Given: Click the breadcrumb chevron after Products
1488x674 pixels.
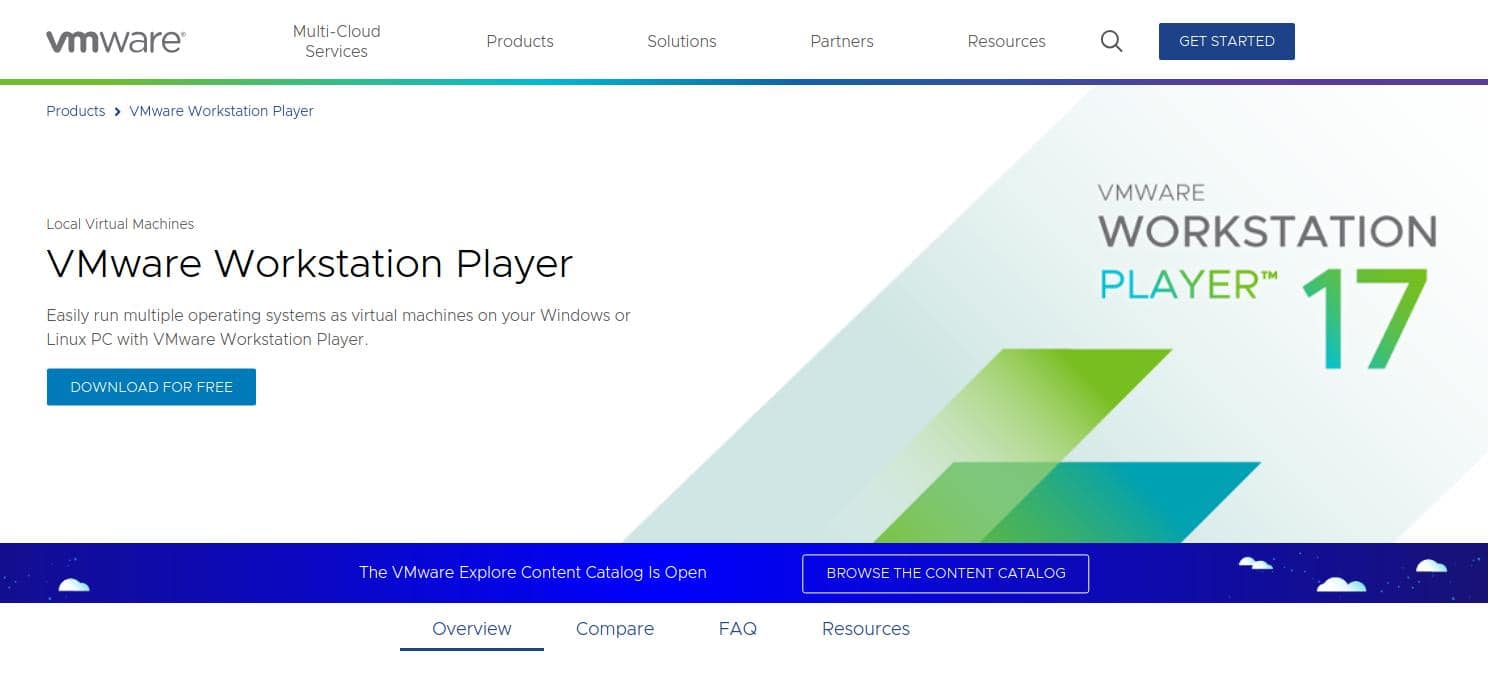Looking at the screenshot, I should [x=117, y=111].
